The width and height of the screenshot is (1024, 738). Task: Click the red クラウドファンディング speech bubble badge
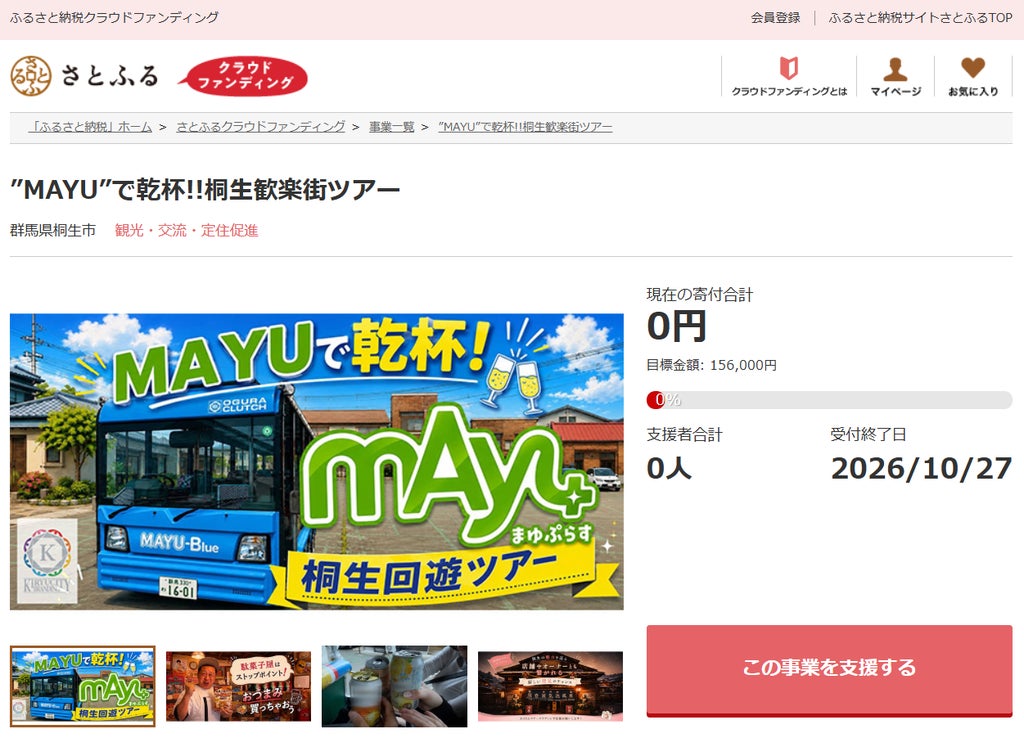(243, 76)
